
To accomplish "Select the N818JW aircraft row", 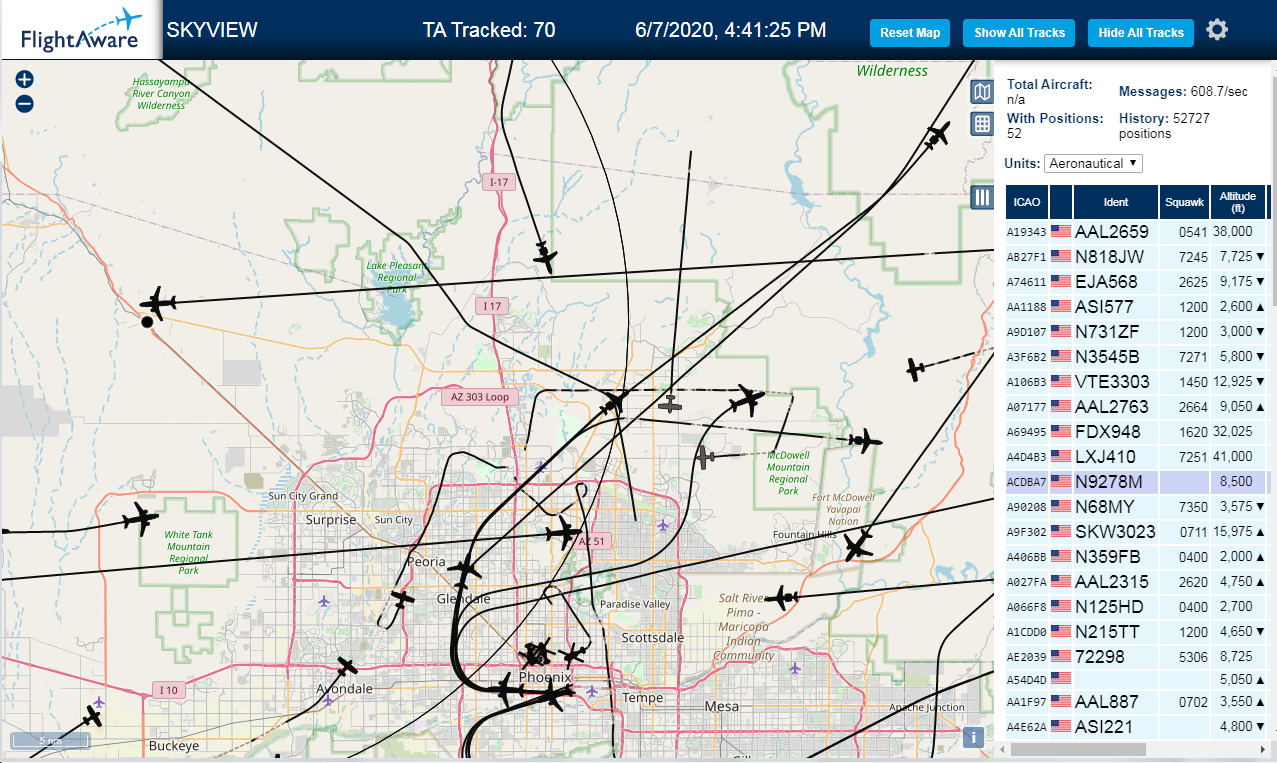I will tap(1136, 257).
